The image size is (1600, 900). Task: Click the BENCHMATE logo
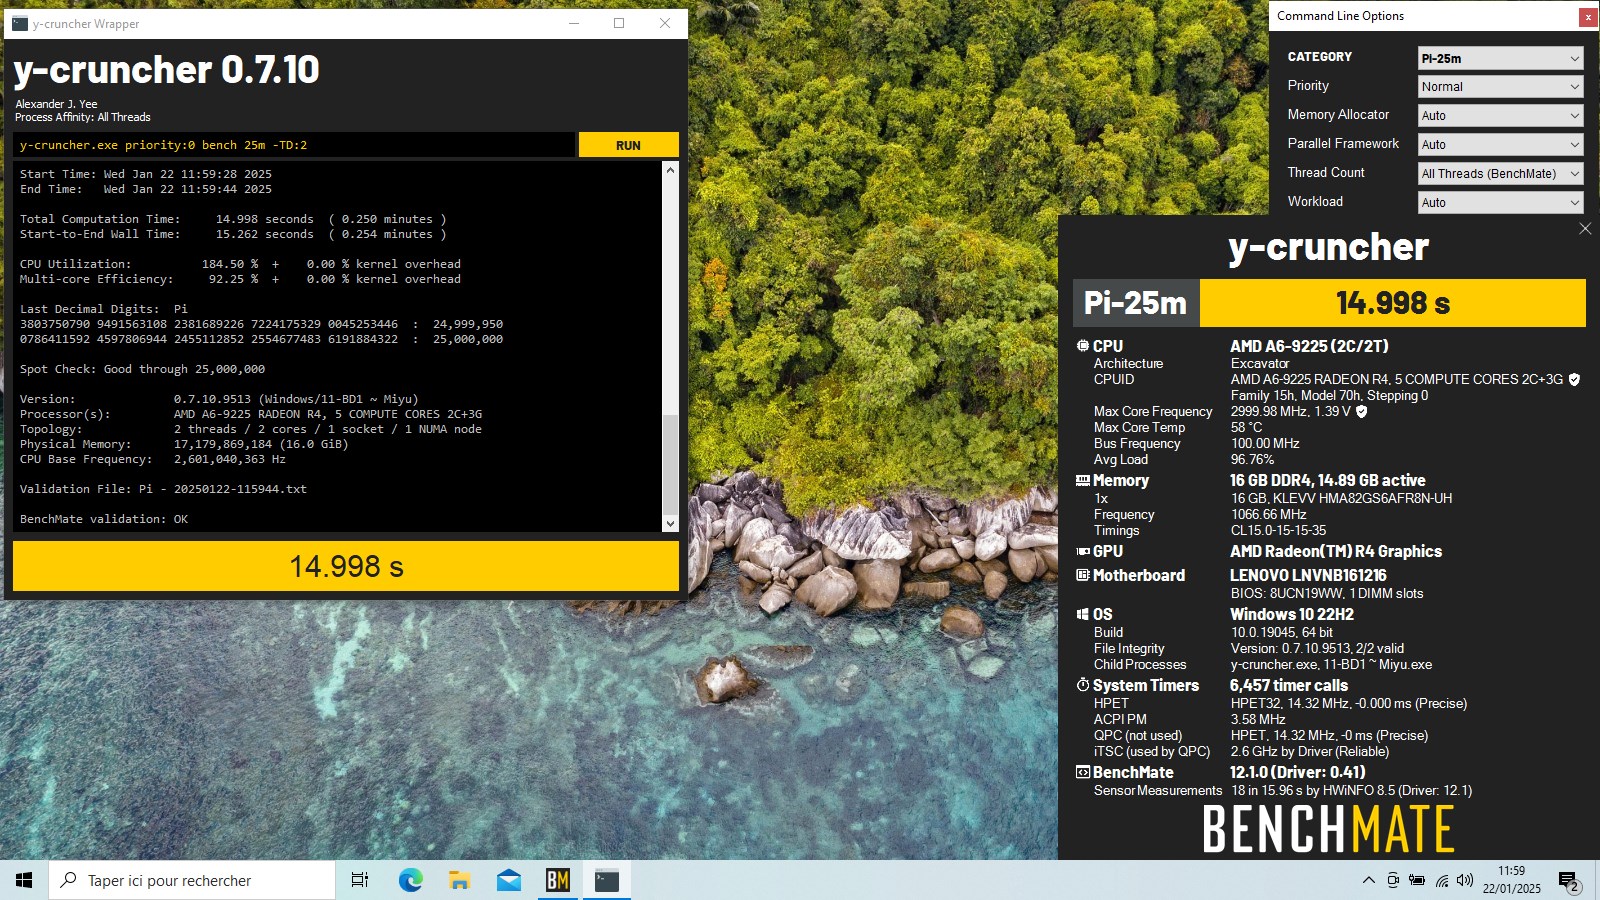pyautogui.click(x=1328, y=829)
